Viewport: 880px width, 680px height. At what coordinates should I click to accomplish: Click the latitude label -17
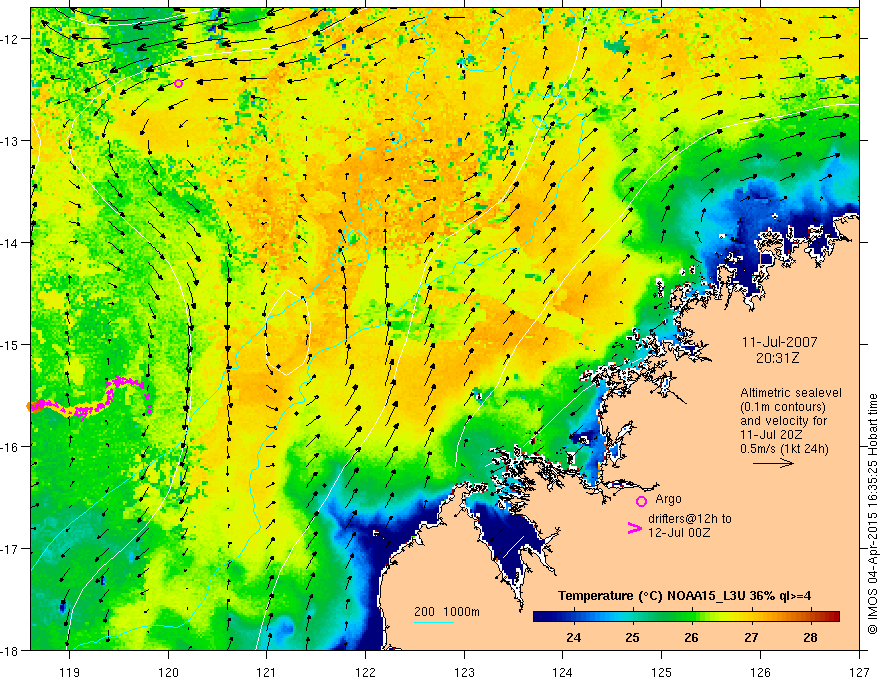(x=11, y=549)
